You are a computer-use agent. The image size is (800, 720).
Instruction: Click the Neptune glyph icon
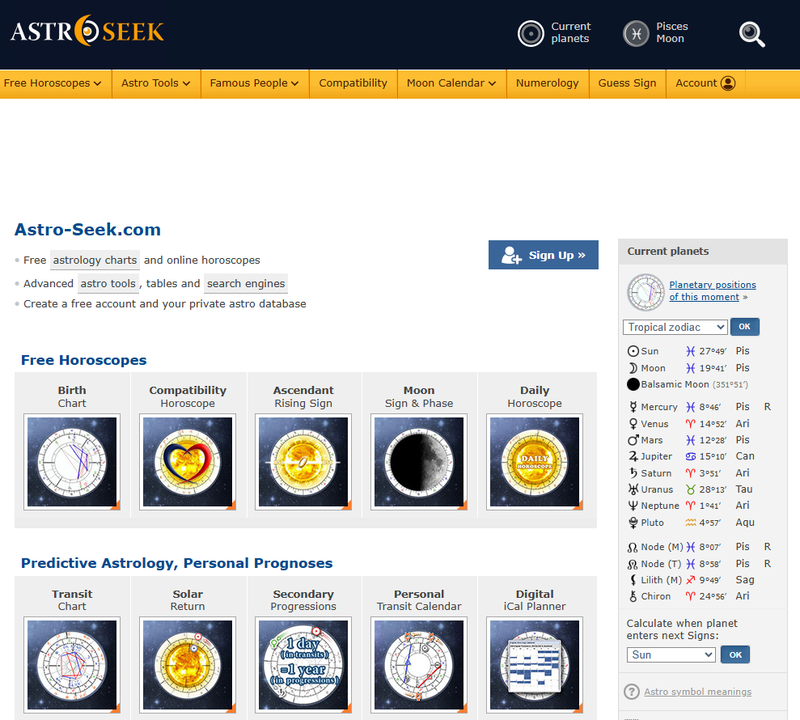tap(633, 506)
